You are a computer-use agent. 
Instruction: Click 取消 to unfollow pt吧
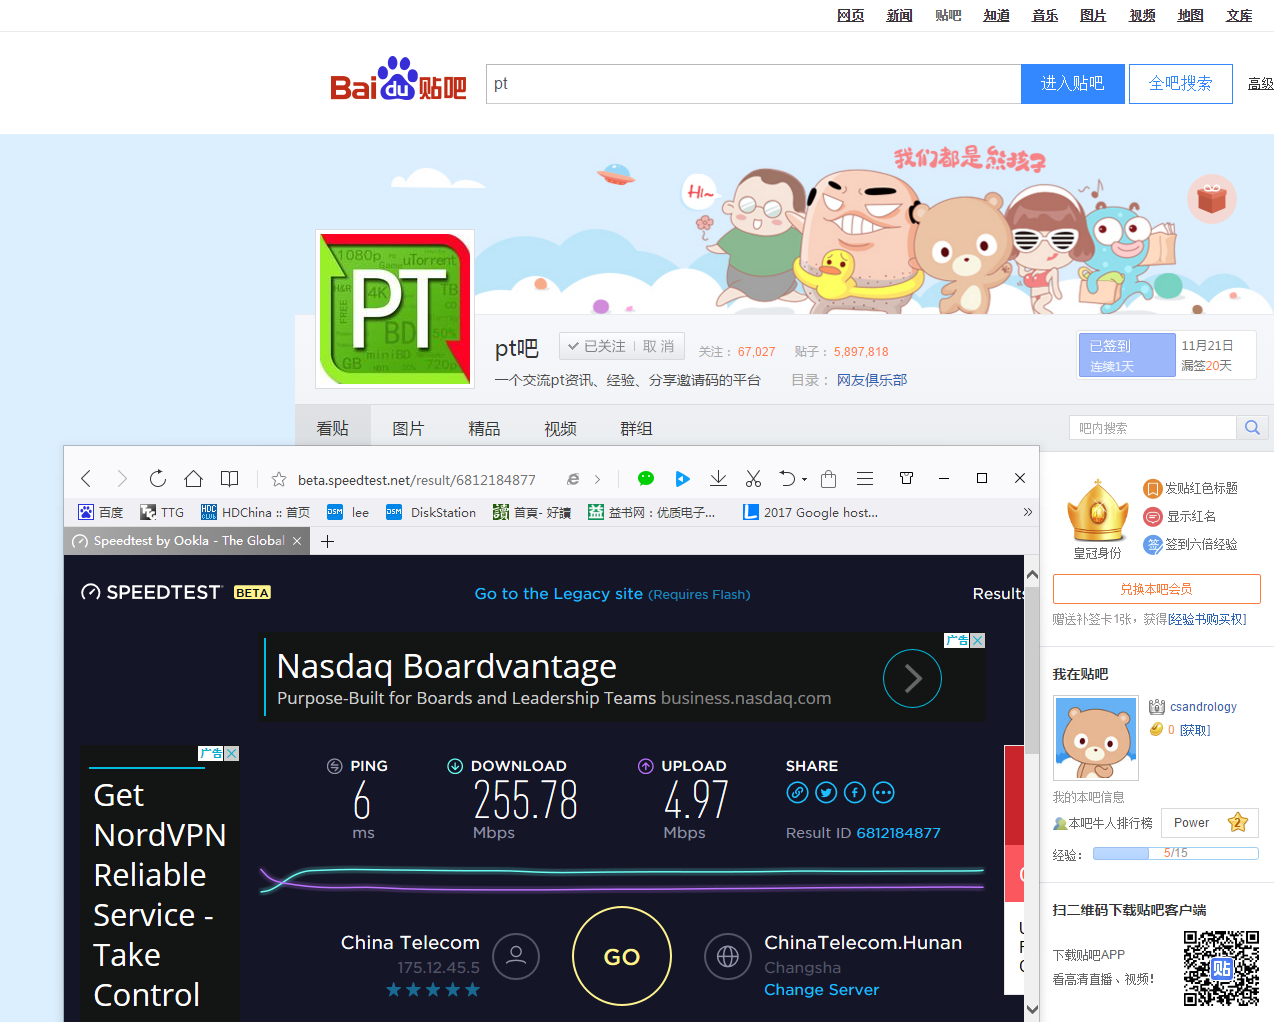pyautogui.click(x=658, y=346)
